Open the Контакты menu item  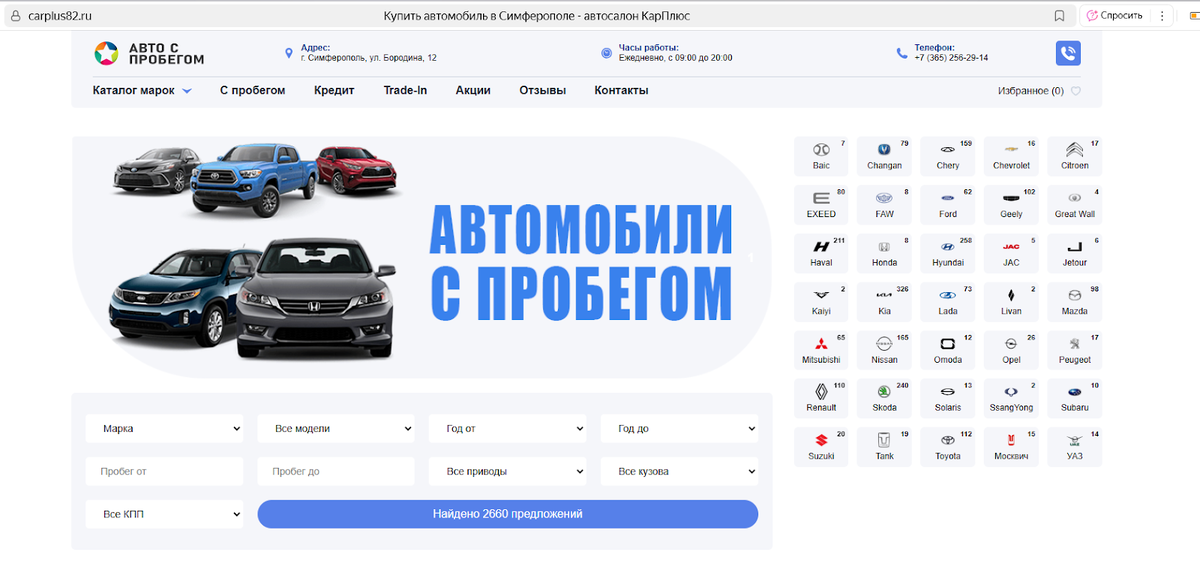pos(621,90)
